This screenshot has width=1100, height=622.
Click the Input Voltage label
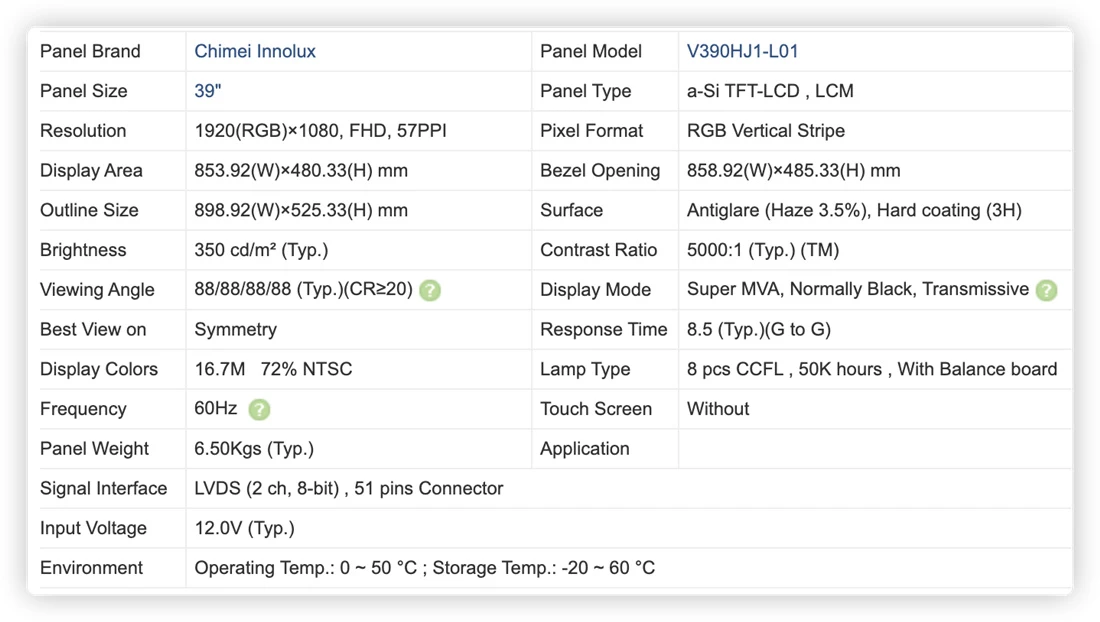pyautogui.click(x=93, y=528)
